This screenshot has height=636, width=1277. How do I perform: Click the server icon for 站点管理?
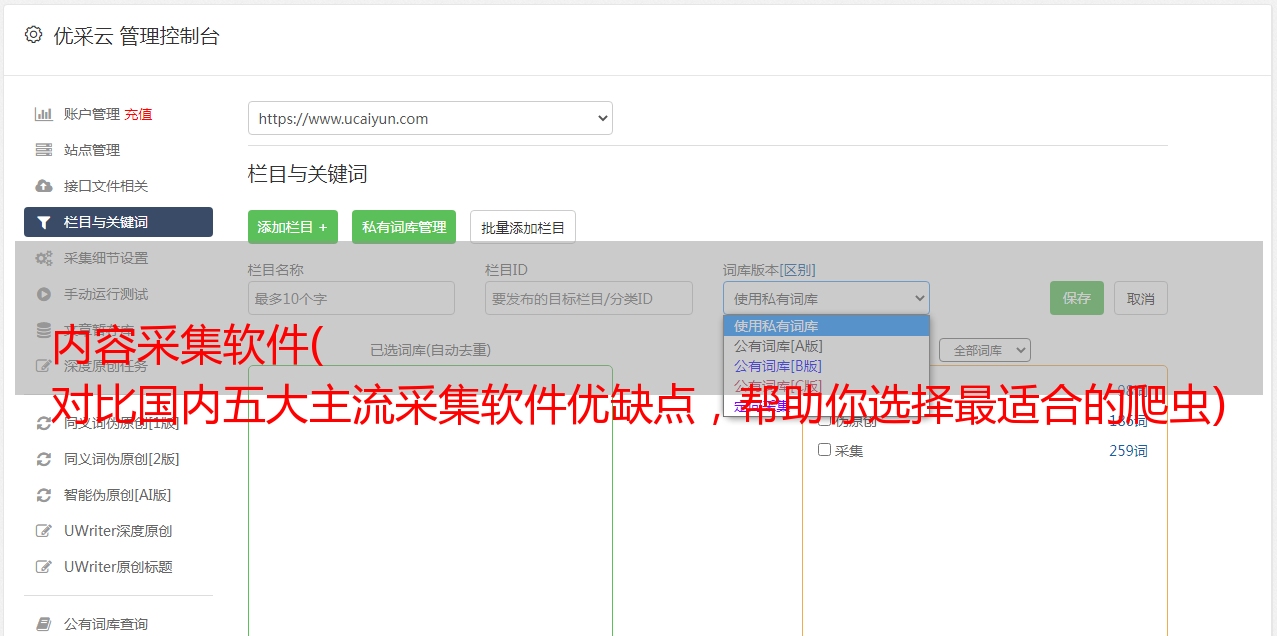coord(43,150)
